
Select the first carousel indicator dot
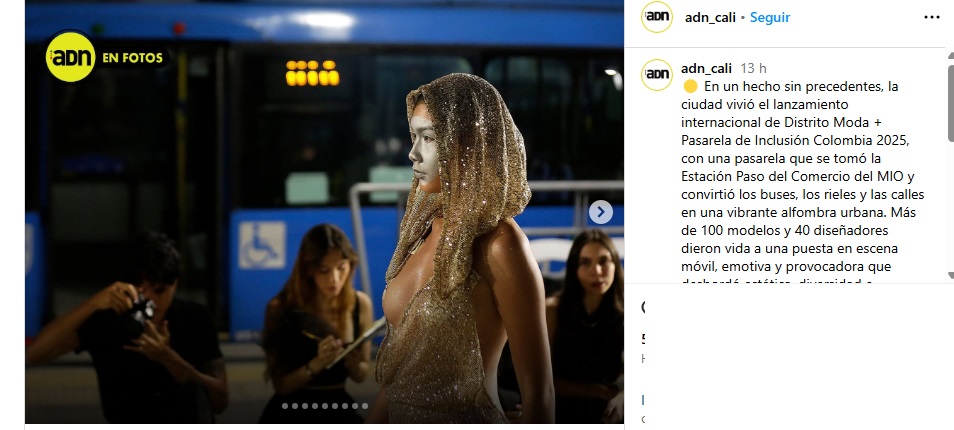(x=285, y=406)
